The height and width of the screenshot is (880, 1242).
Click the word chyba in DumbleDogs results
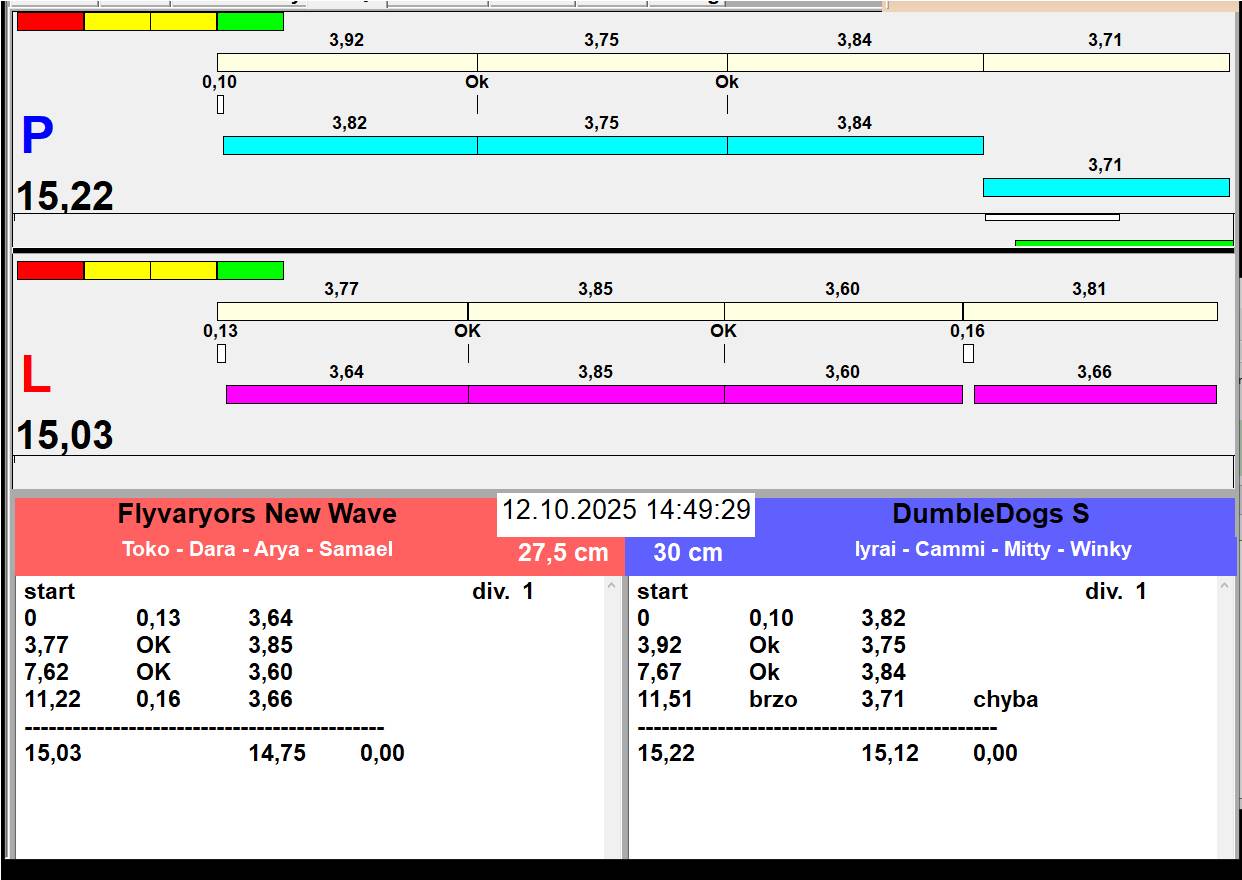[x=1005, y=699]
